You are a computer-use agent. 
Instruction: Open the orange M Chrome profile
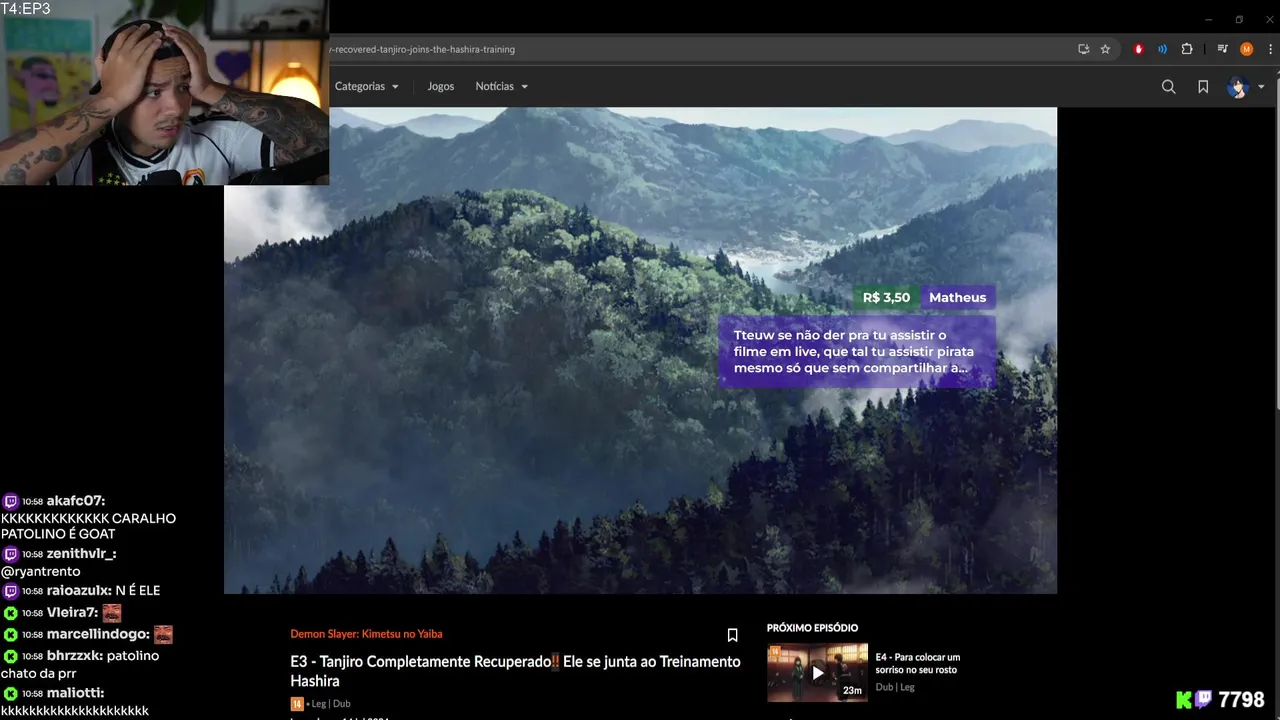click(x=1246, y=49)
